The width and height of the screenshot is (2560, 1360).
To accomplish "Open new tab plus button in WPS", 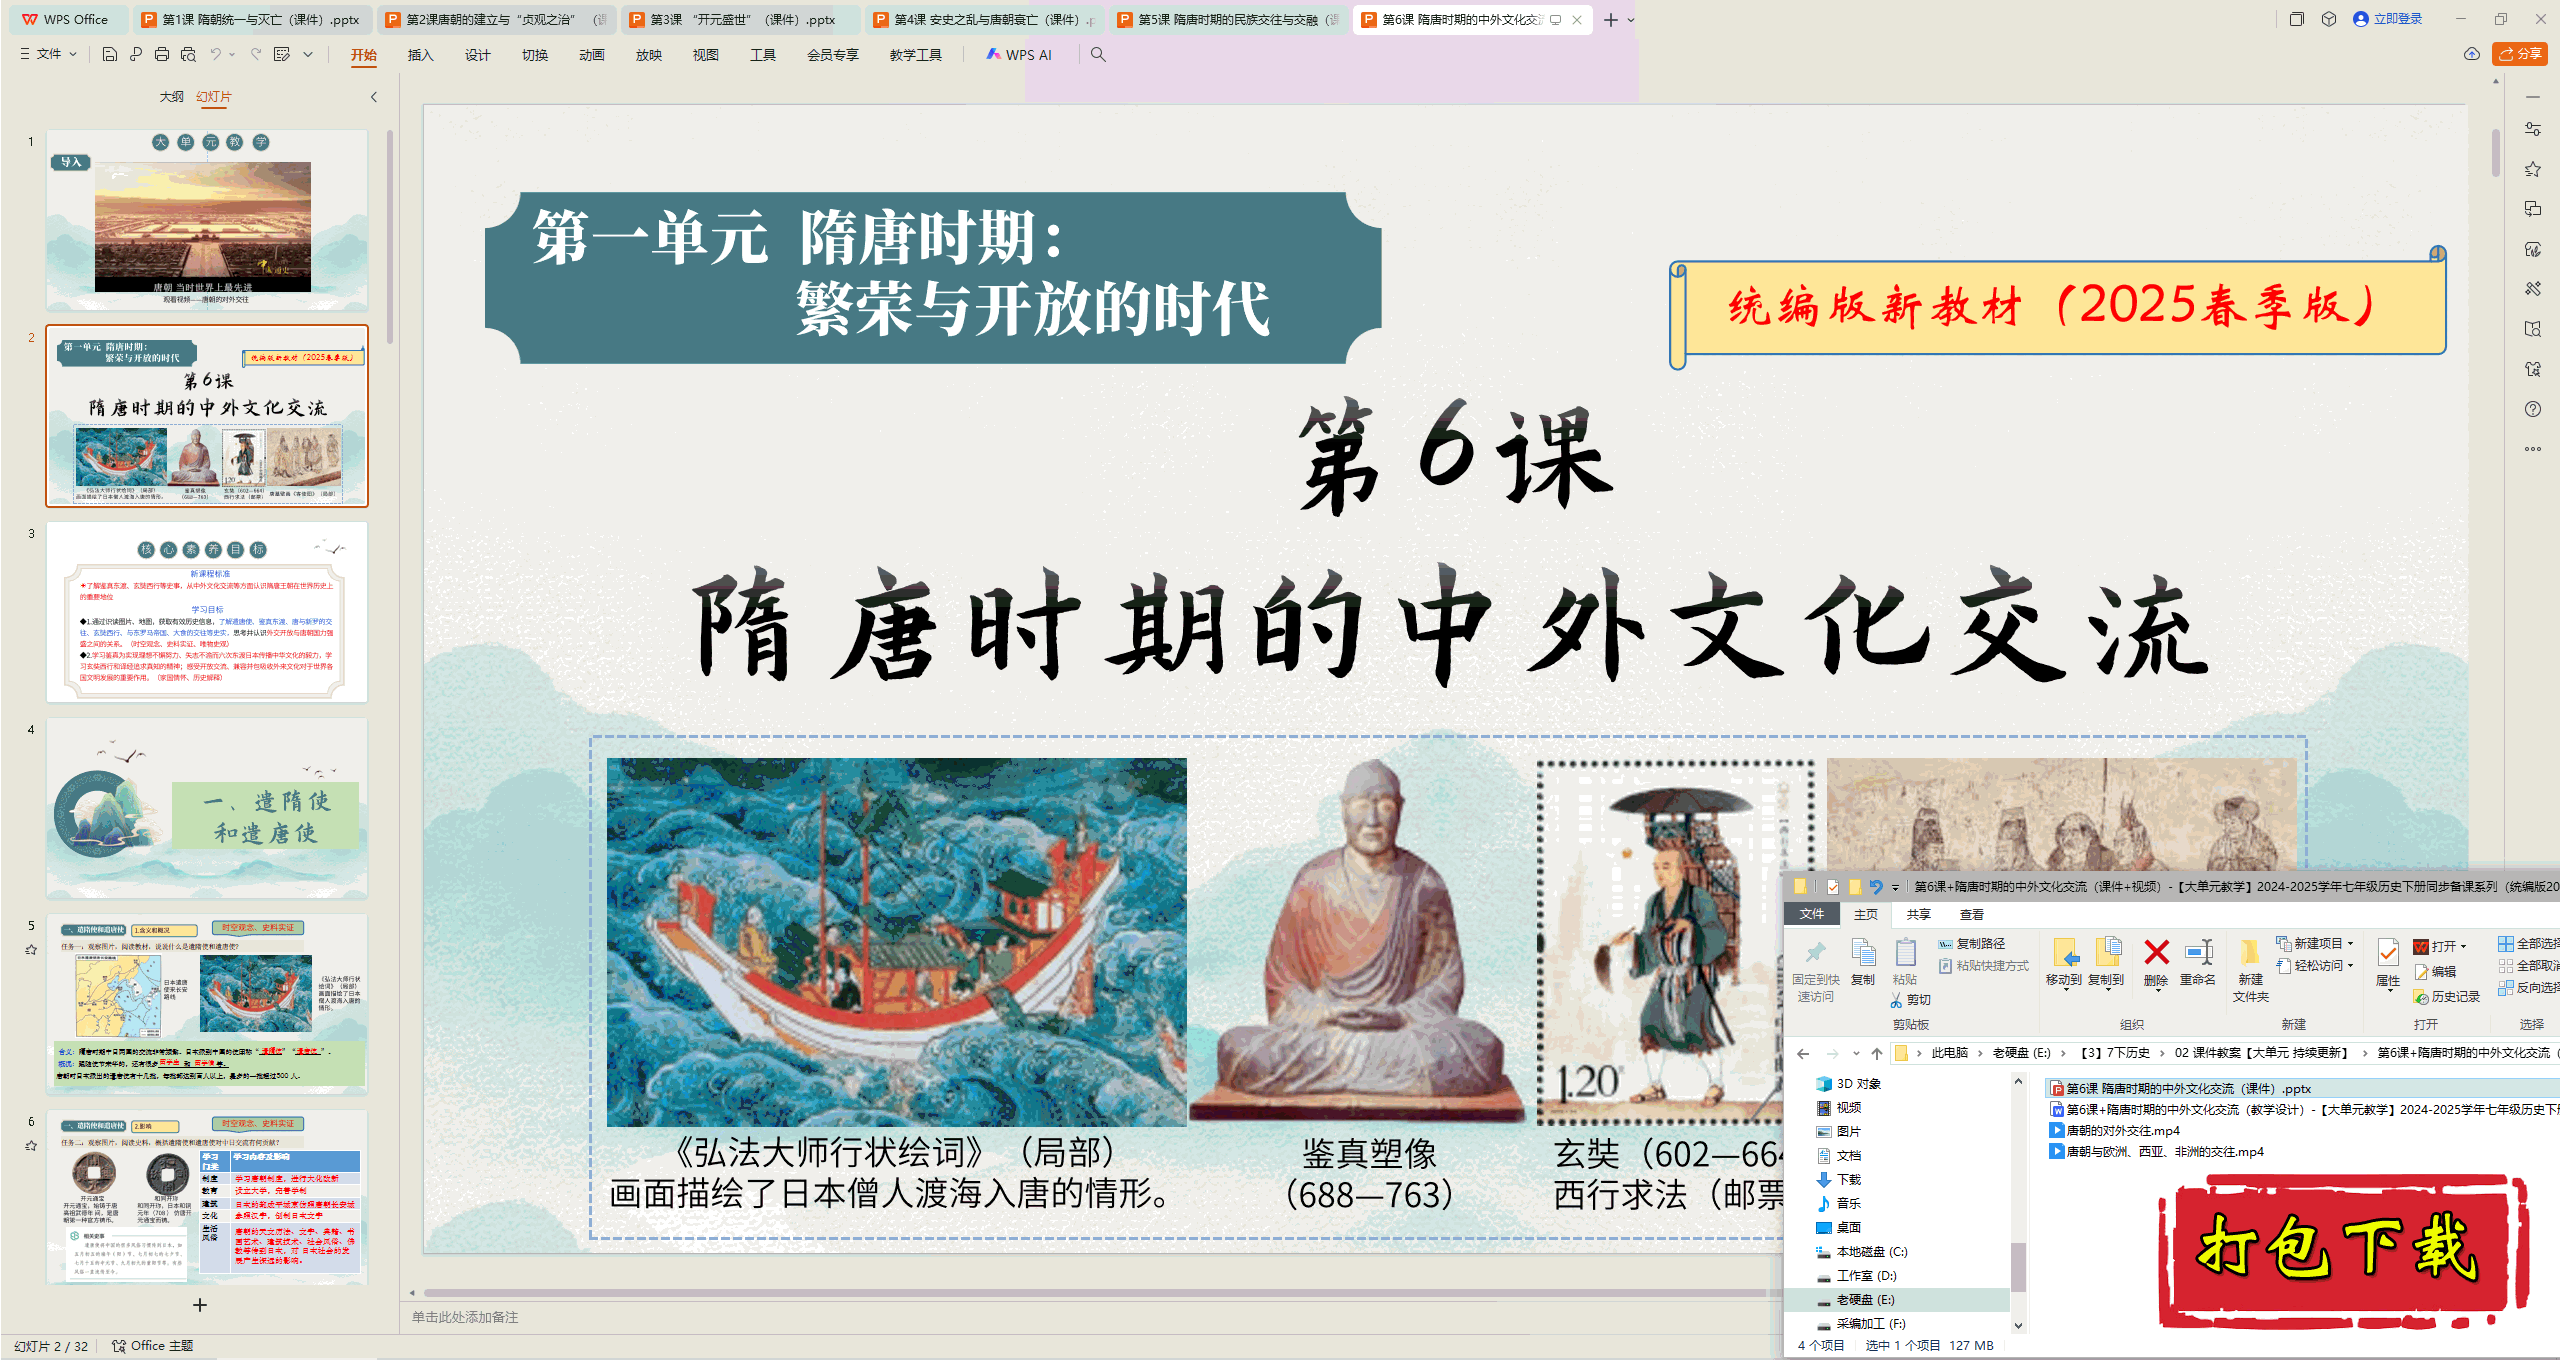I will (x=1611, y=20).
